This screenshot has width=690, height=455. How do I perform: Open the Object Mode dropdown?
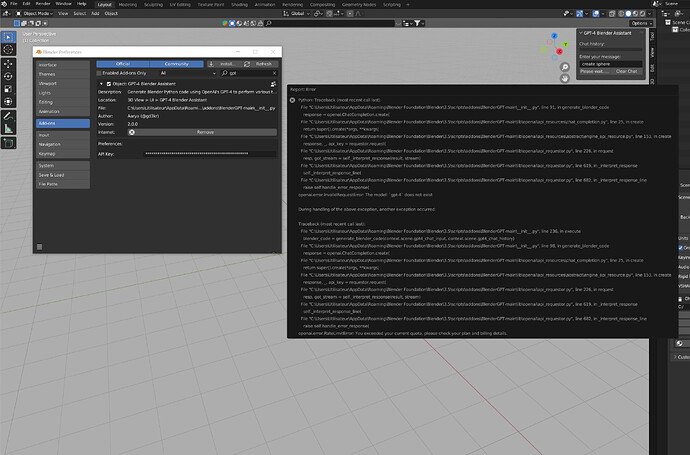click(x=34, y=14)
